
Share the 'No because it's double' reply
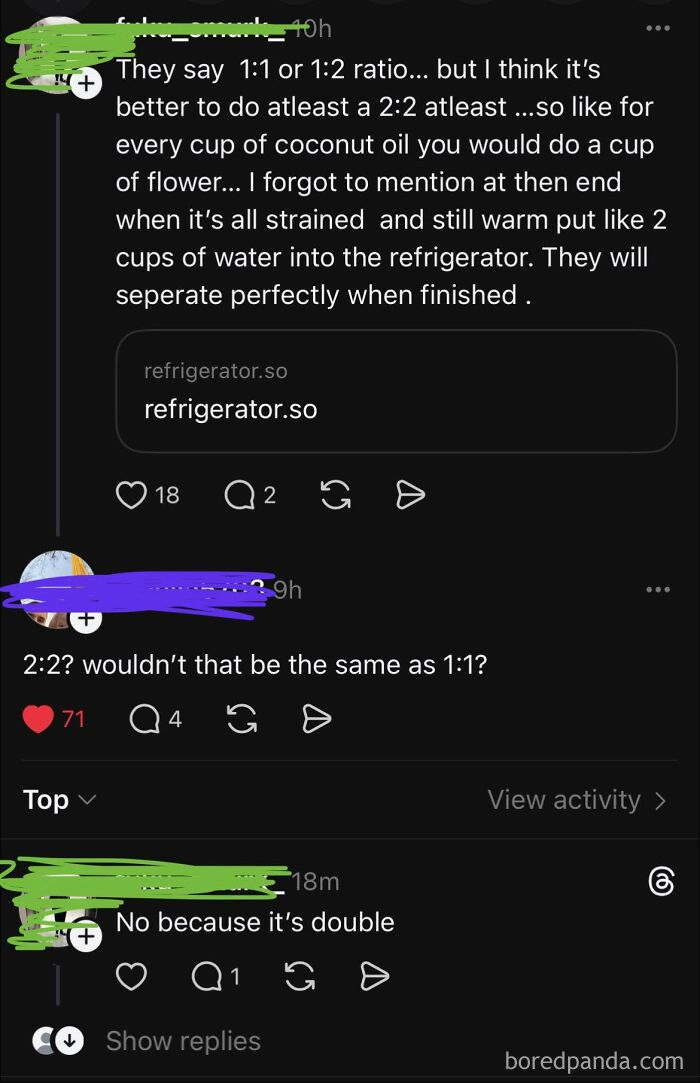pyautogui.click(x=375, y=976)
